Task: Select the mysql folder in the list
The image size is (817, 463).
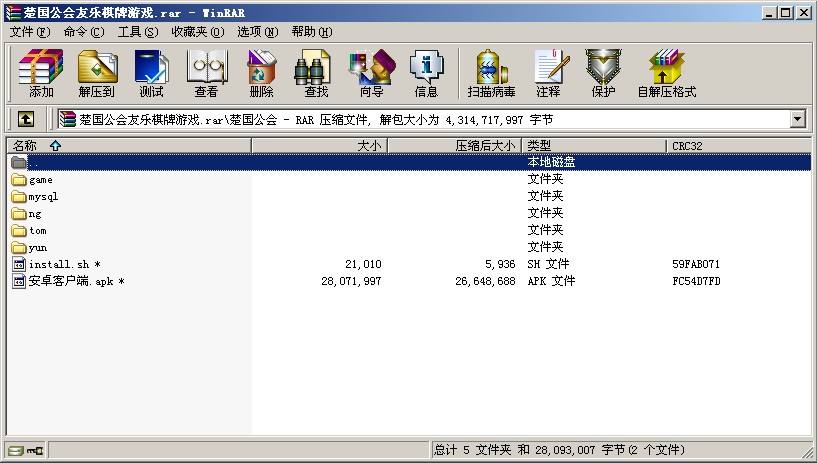Action: (x=43, y=196)
